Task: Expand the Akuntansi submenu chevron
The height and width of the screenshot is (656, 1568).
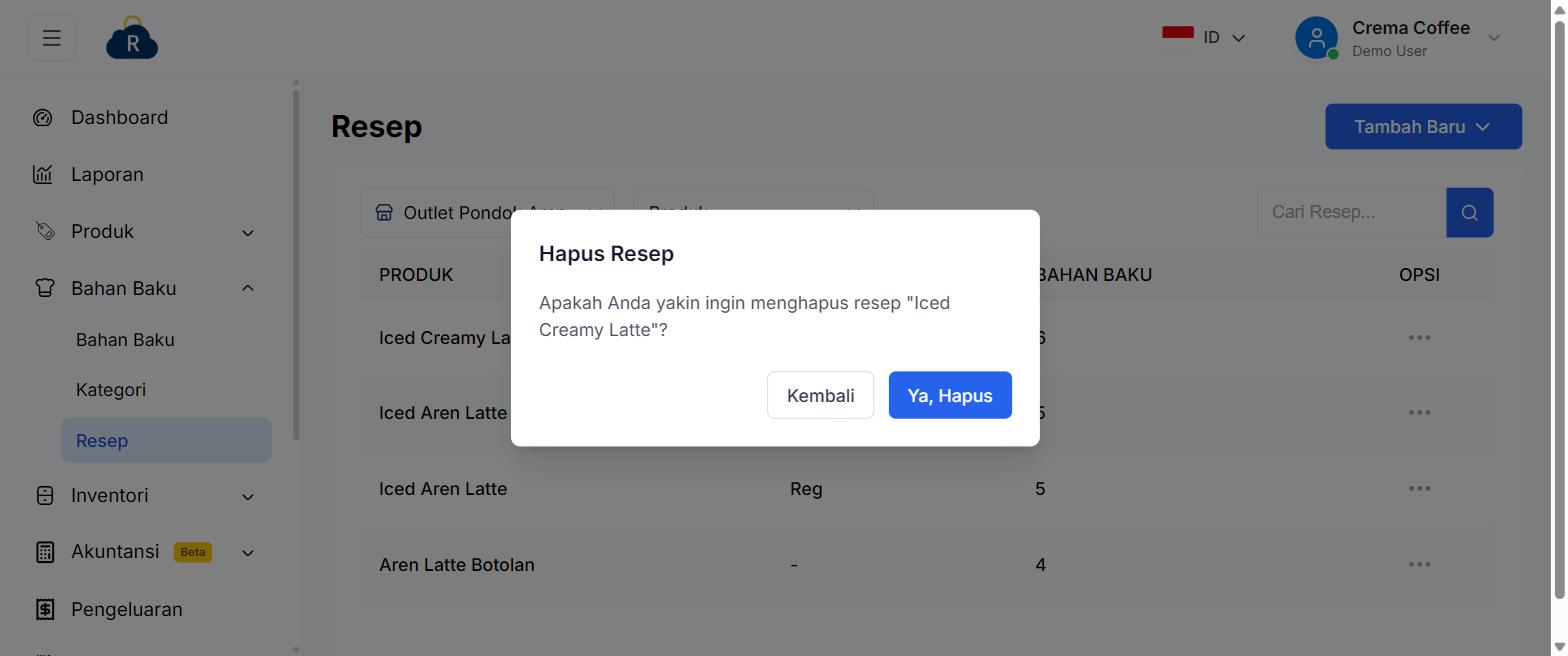Action: [248, 552]
